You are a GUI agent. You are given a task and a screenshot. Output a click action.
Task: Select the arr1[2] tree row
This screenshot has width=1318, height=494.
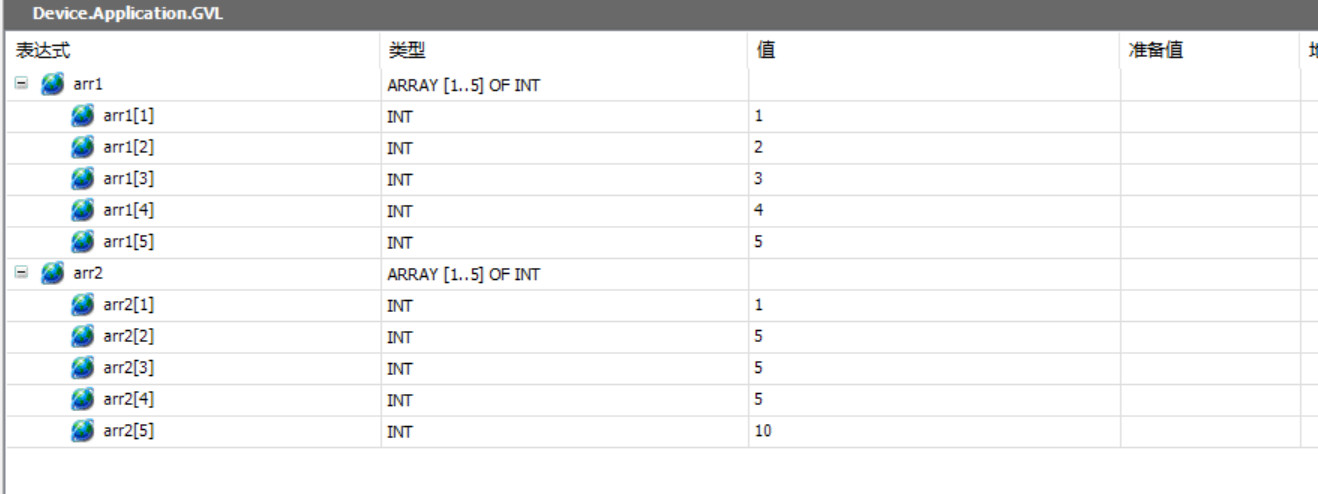[x=662, y=148]
